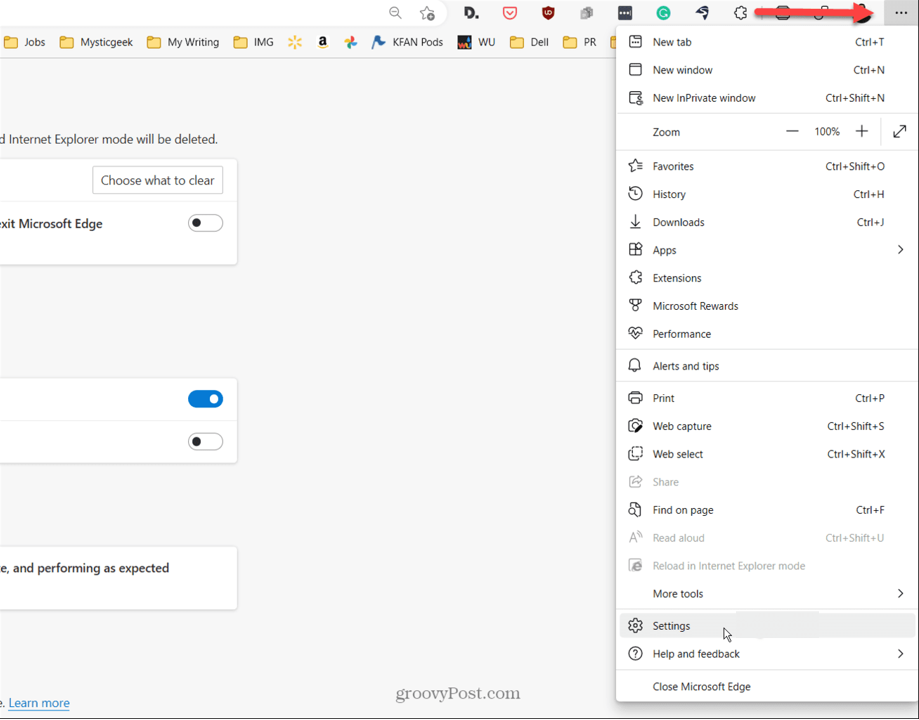Open the uBlock Origin shield extension
Image resolution: width=919 pixels, height=720 pixels.
pyautogui.click(x=548, y=13)
